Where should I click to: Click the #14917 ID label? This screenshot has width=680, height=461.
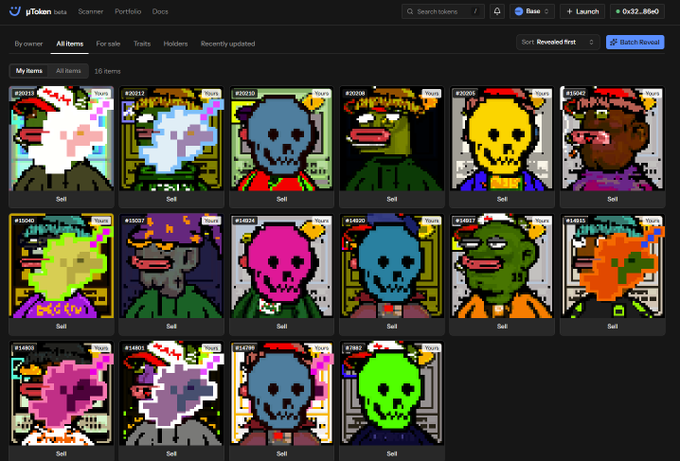click(x=465, y=221)
